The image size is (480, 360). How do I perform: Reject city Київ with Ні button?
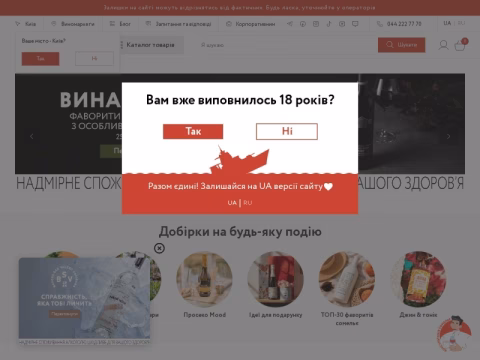click(x=94, y=59)
